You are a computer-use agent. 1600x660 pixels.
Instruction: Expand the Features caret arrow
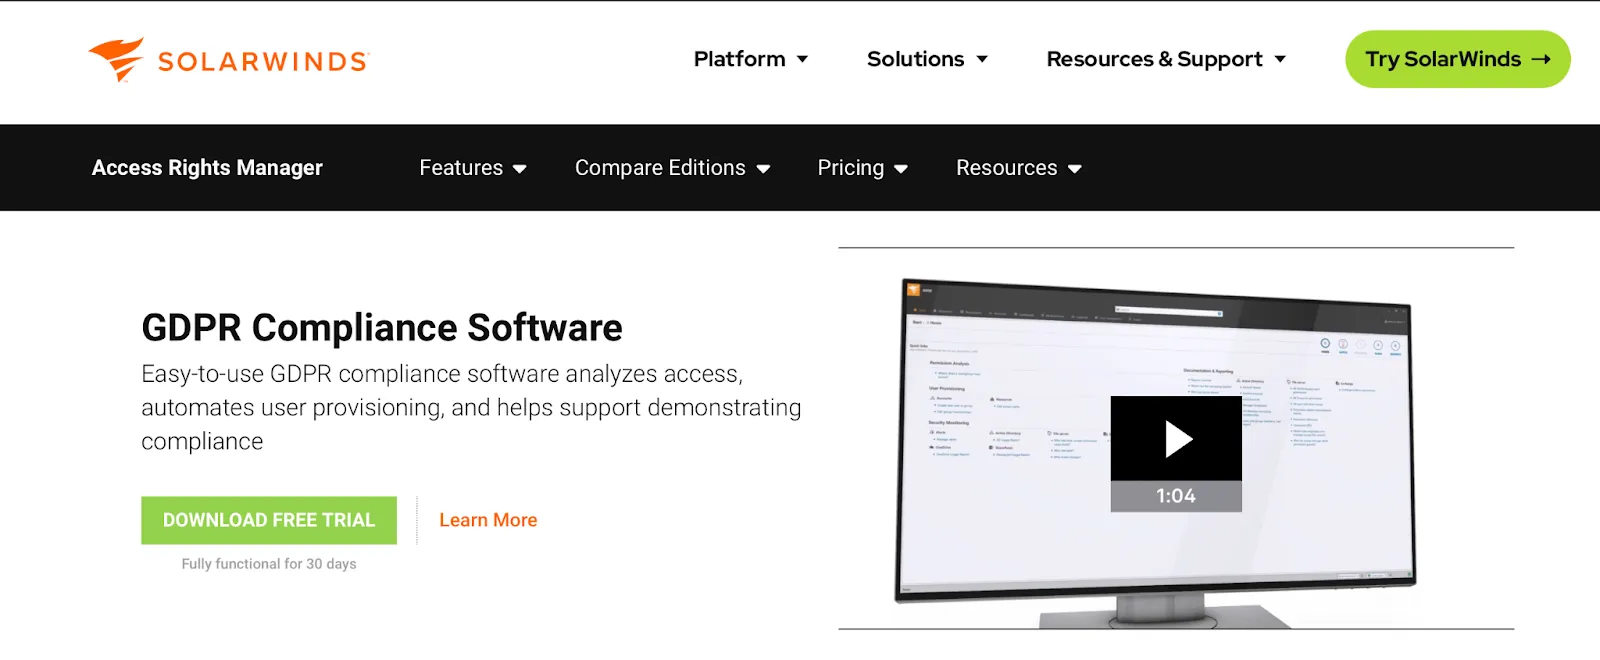(x=520, y=169)
